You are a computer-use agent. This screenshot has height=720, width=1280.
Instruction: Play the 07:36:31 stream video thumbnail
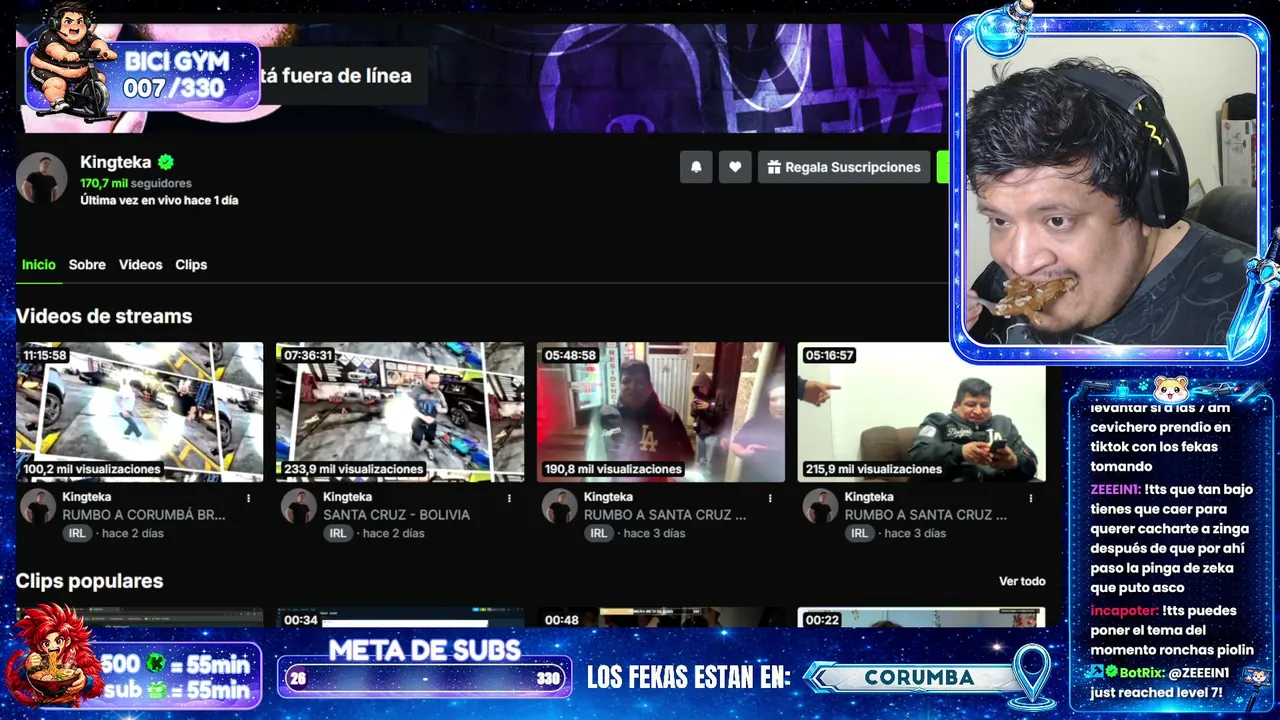[x=400, y=412]
